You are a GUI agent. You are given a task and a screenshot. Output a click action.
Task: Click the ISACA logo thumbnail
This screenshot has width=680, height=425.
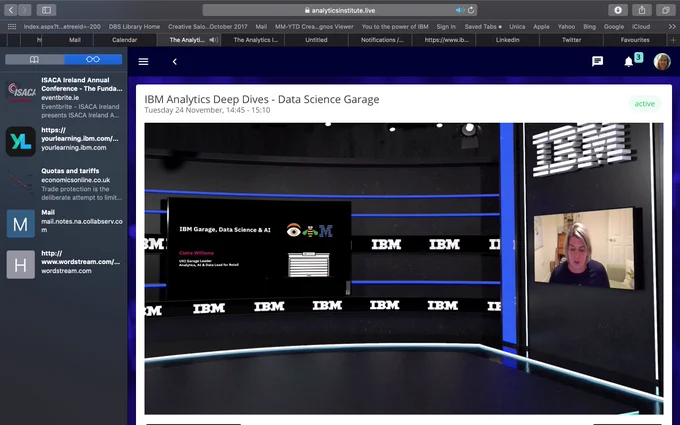21,92
